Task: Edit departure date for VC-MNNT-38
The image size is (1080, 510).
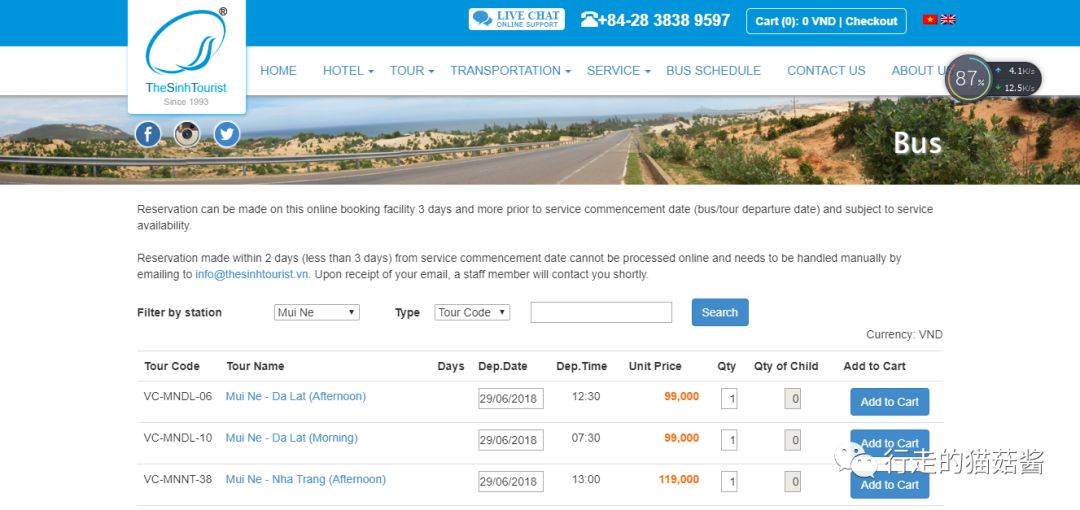Action: (510, 481)
